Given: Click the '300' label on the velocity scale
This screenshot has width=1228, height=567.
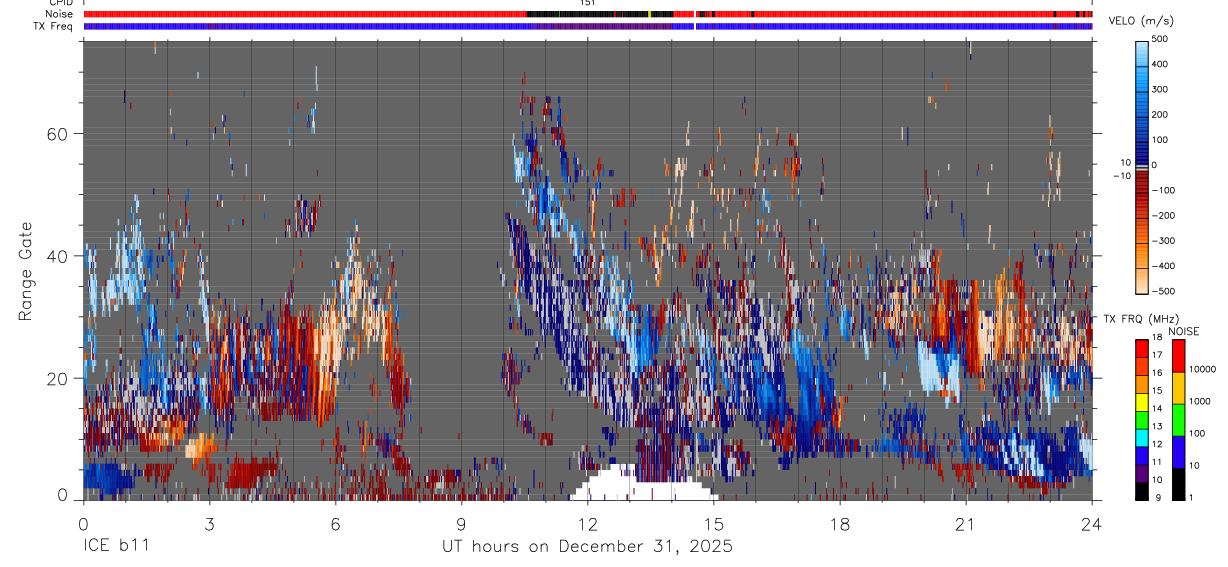Looking at the screenshot, I should coord(1160,89).
